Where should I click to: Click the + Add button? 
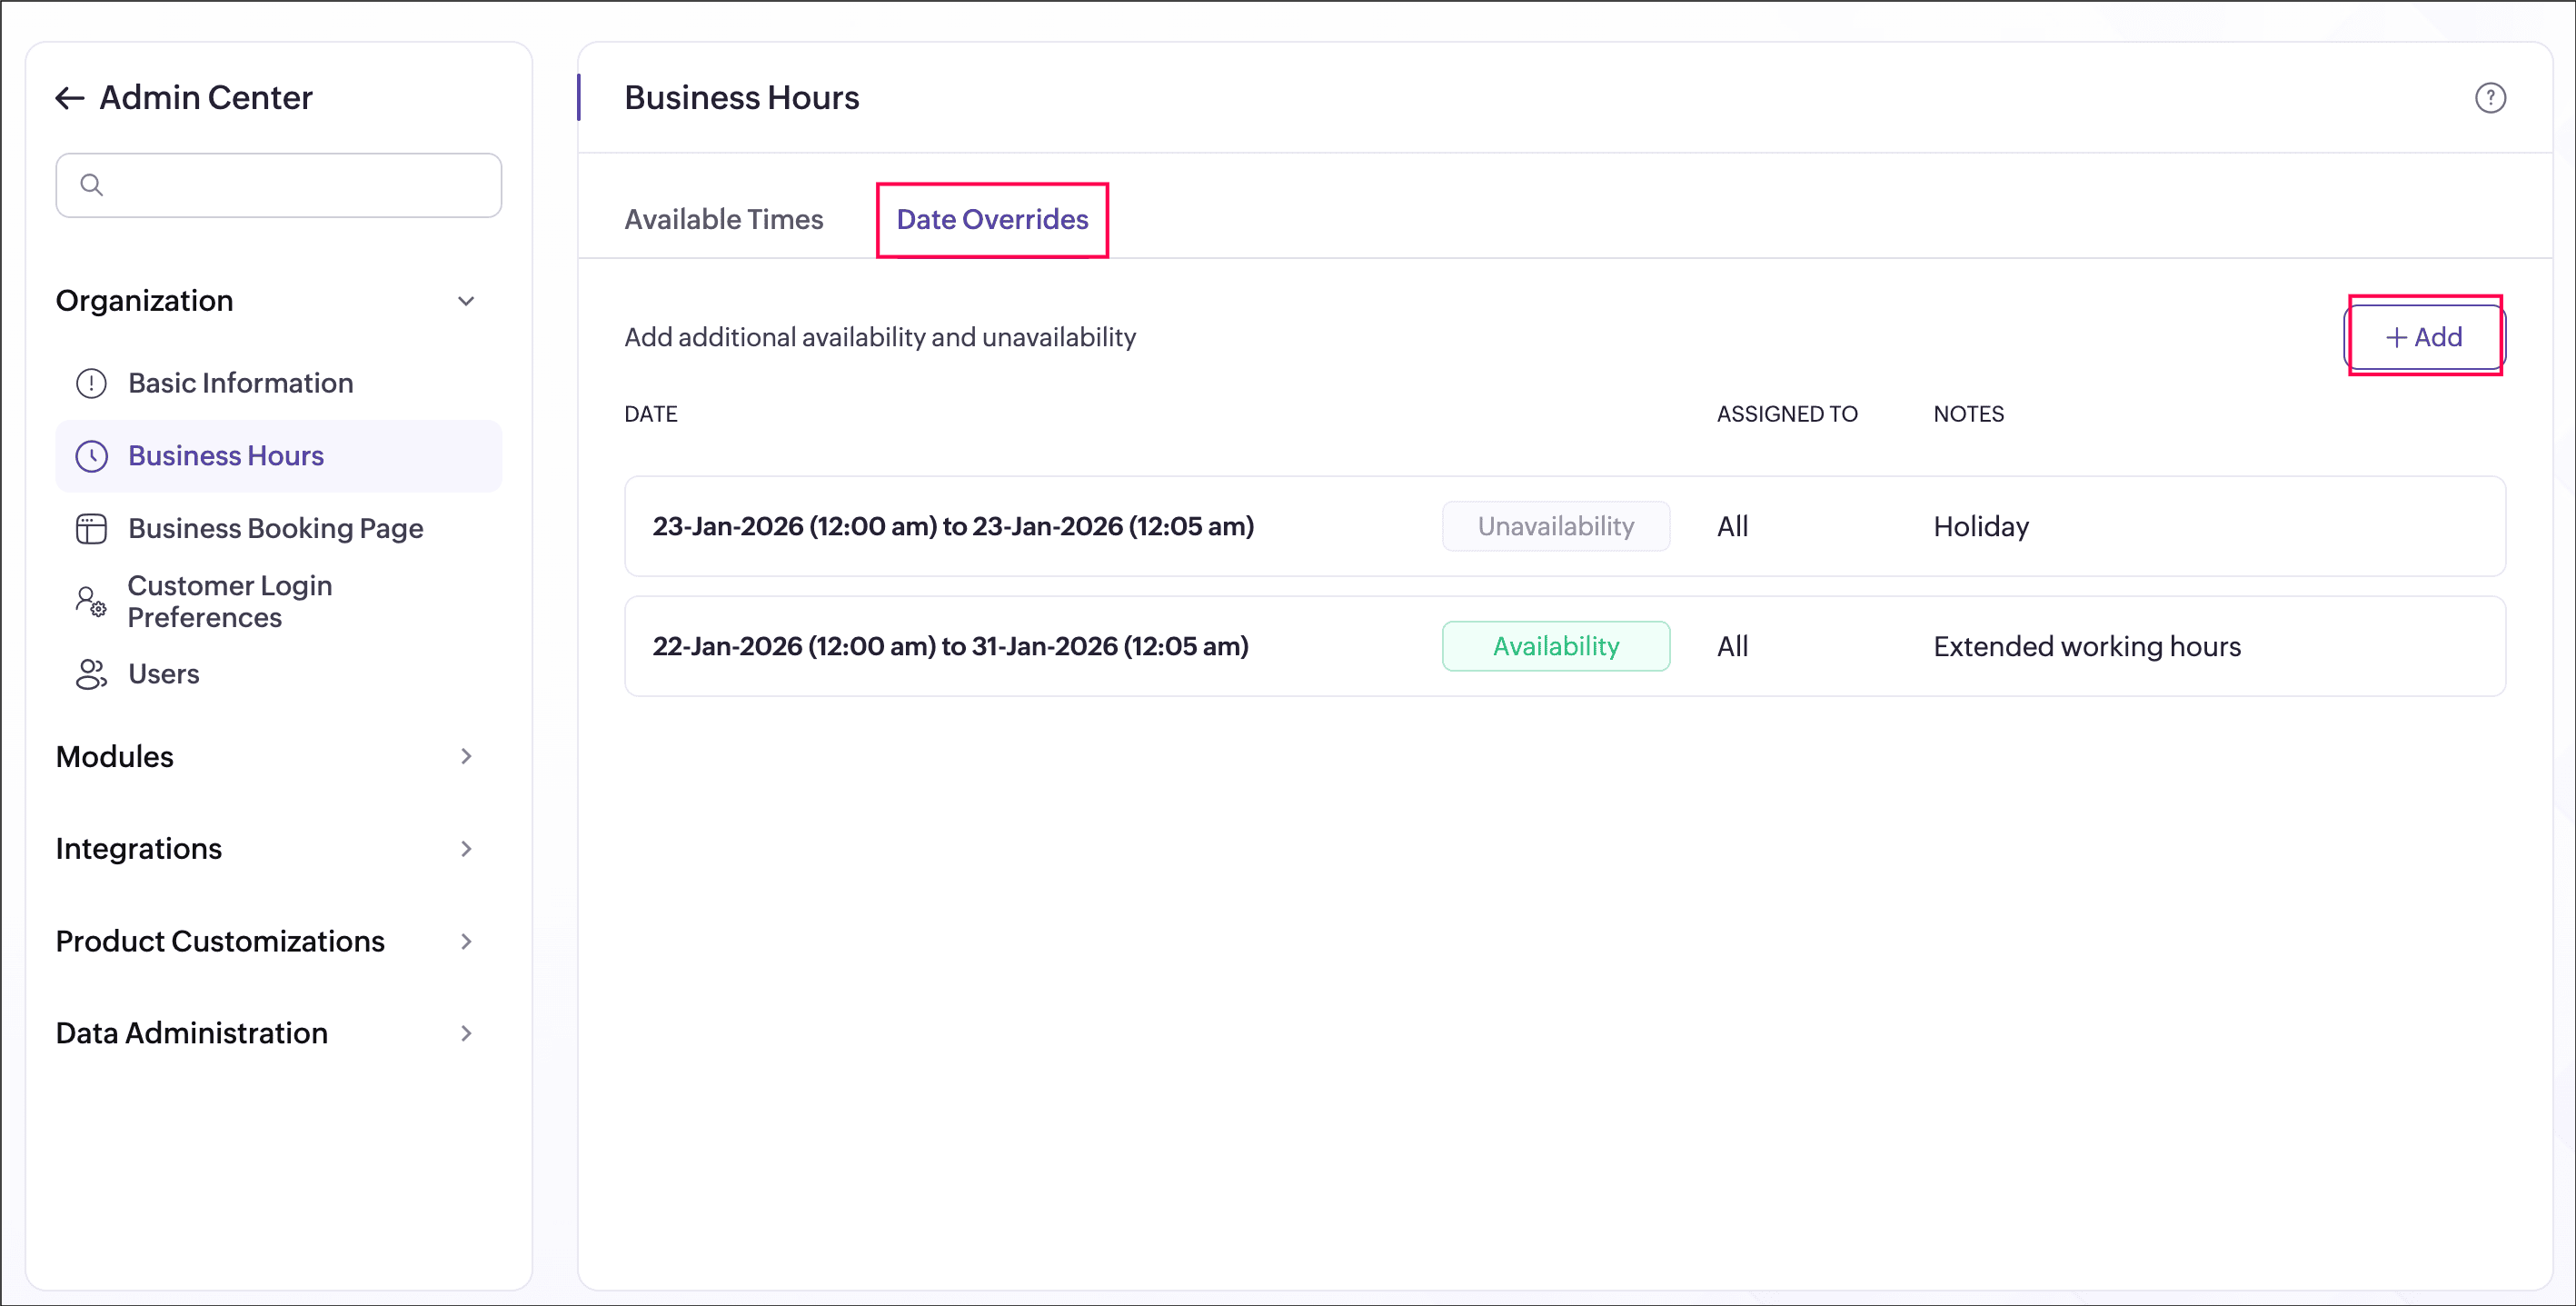tap(2424, 337)
